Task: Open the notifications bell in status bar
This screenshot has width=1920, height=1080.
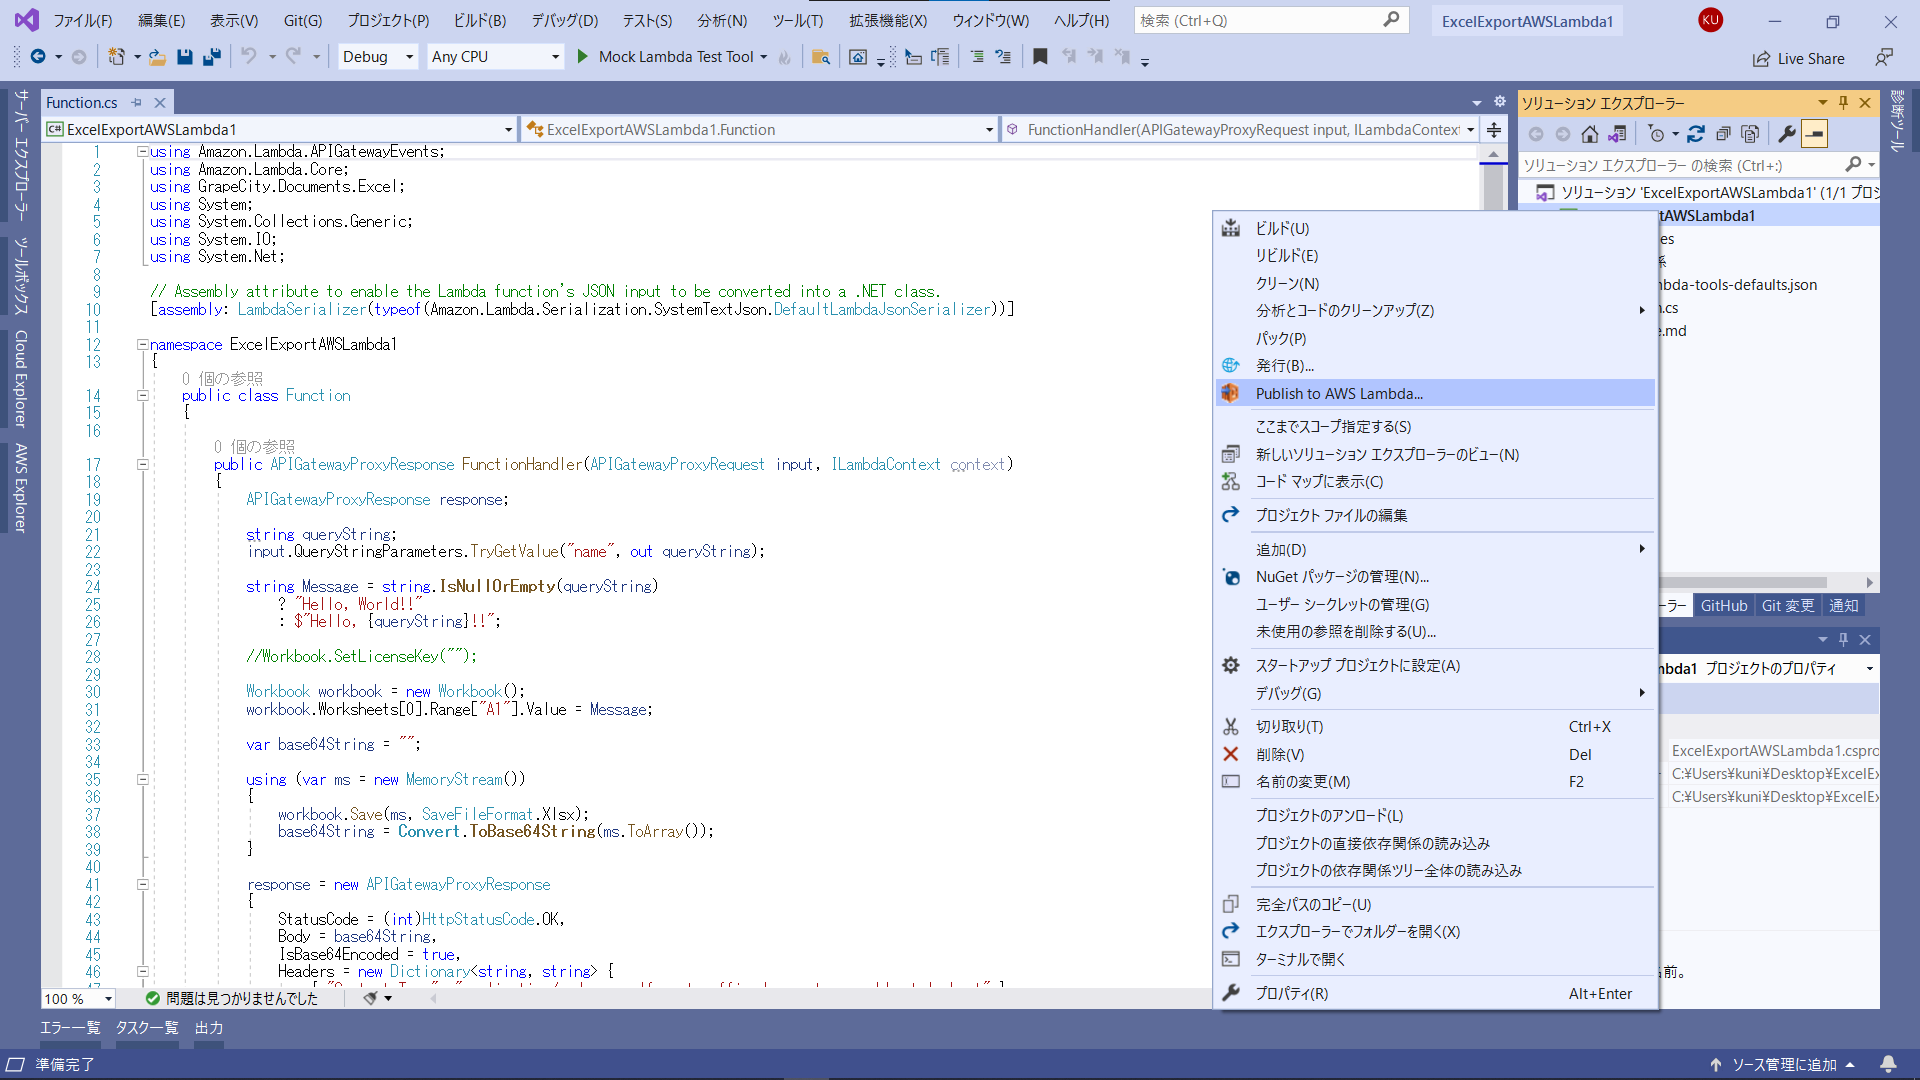Action: pyautogui.click(x=1888, y=1064)
